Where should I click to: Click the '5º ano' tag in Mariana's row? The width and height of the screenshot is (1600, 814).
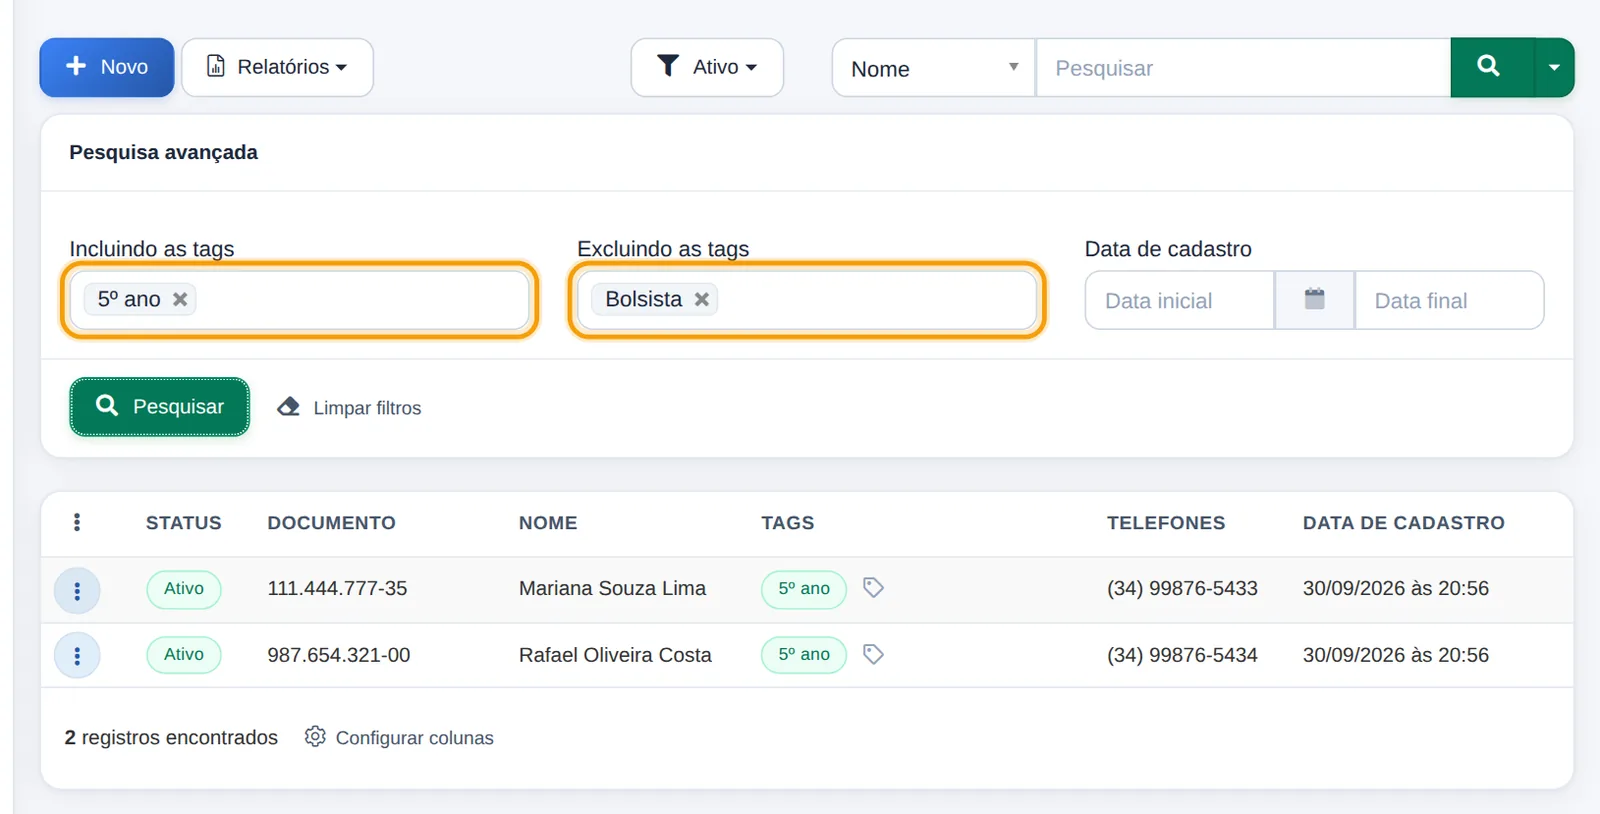[x=804, y=589]
